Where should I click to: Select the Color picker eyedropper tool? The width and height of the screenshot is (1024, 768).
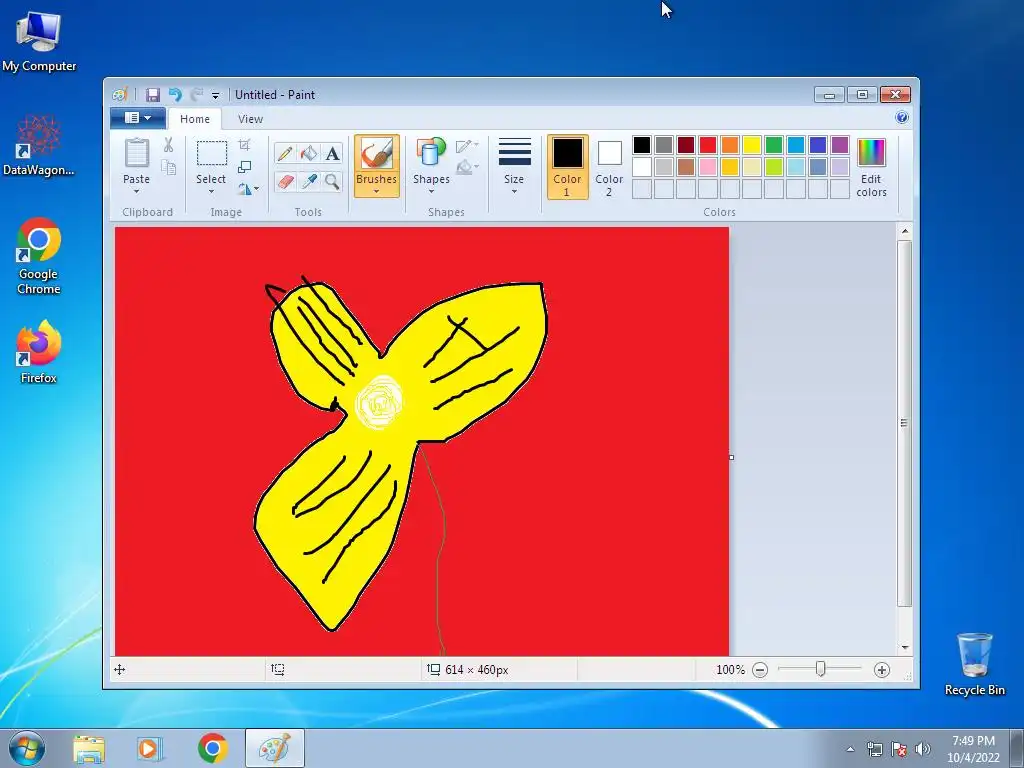[308, 181]
